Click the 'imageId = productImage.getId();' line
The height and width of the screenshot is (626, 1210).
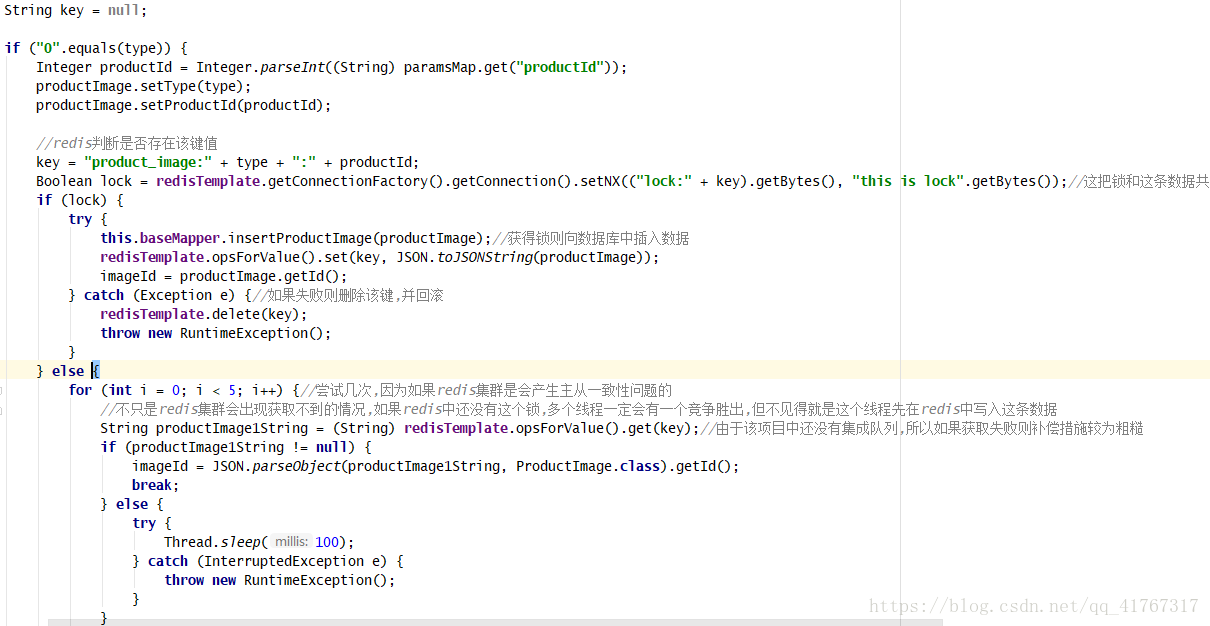224,276
